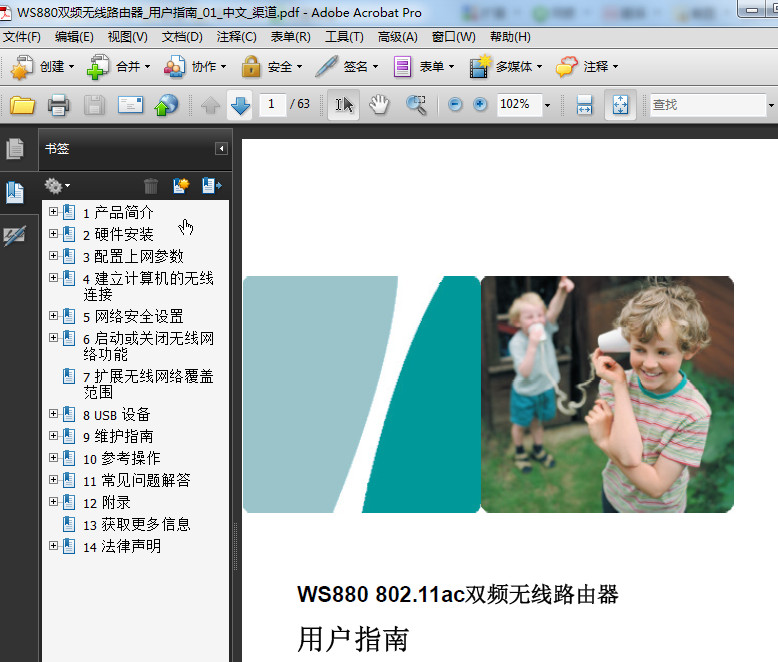Image resolution: width=778 pixels, height=662 pixels.
Task: Open the 视图(V) menu
Action: click(128, 37)
